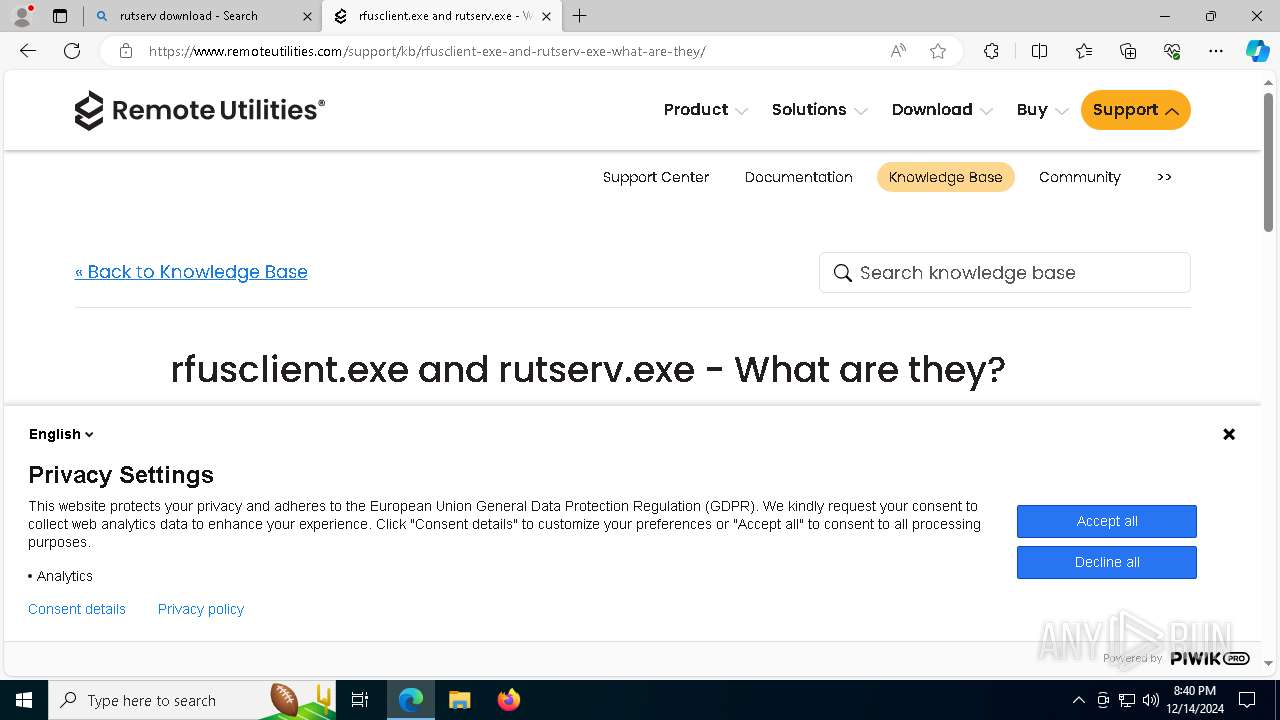Expand the Solutions menu
Viewport: 1280px width, 720px height.
click(819, 110)
